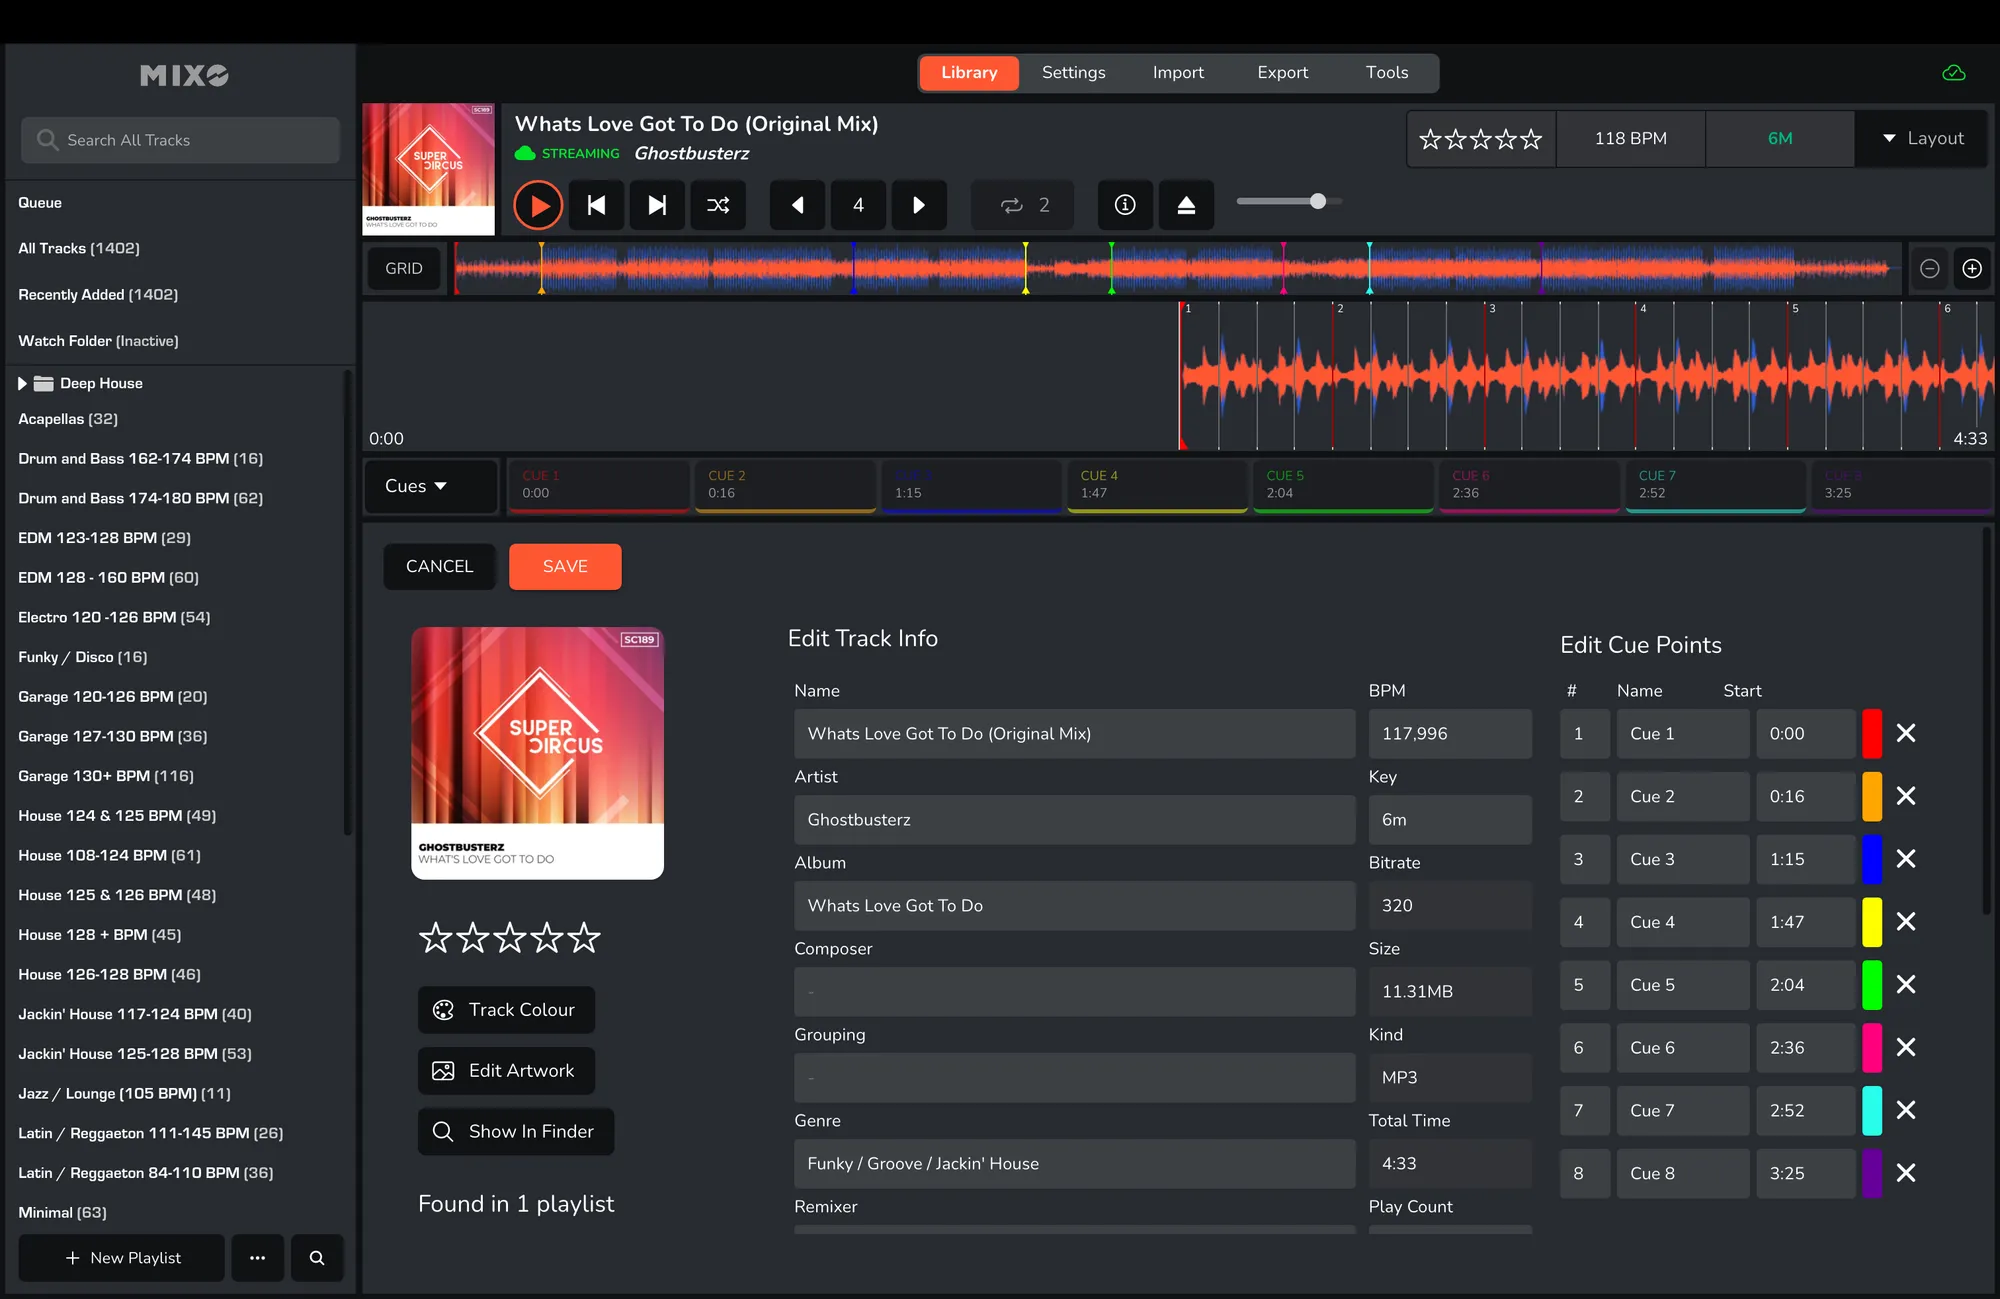
Task: Click the SAVE button
Action: [x=565, y=566]
